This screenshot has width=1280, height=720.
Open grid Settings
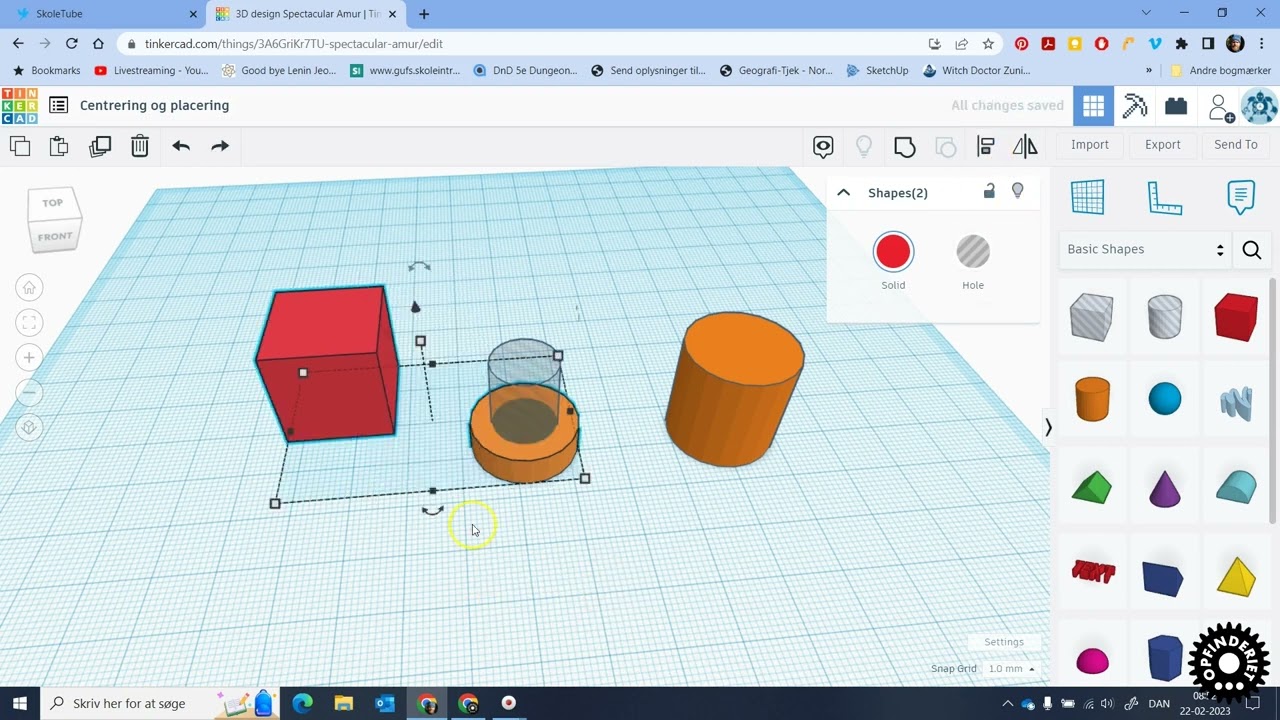[x=1004, y=642]
